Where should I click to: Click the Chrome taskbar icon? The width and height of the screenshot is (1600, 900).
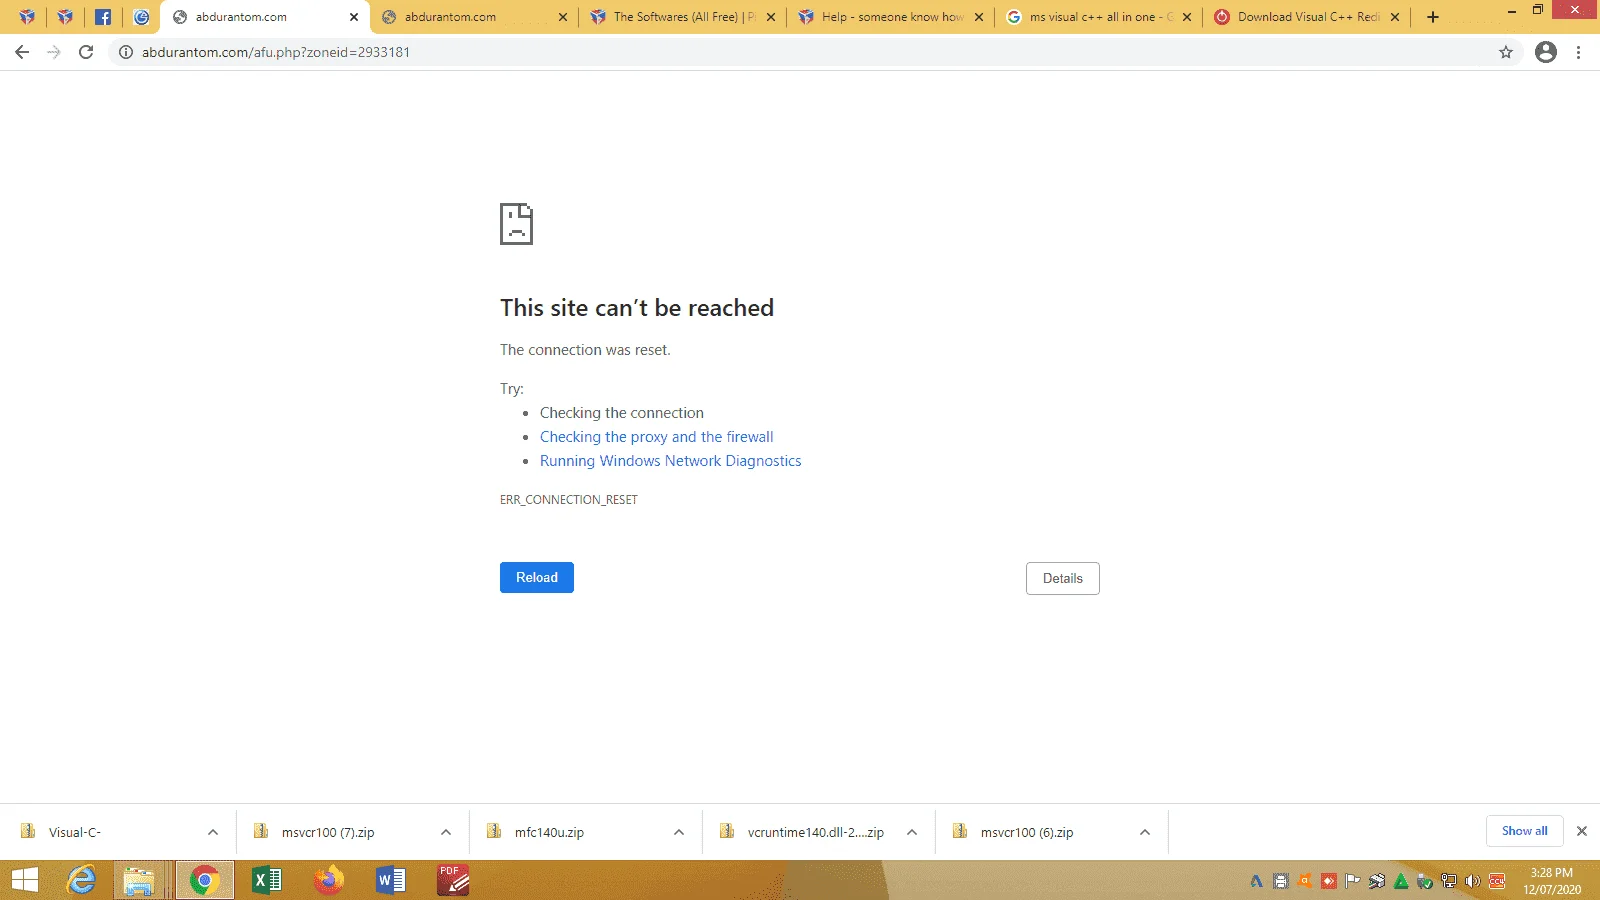click(x=205, y=880)
